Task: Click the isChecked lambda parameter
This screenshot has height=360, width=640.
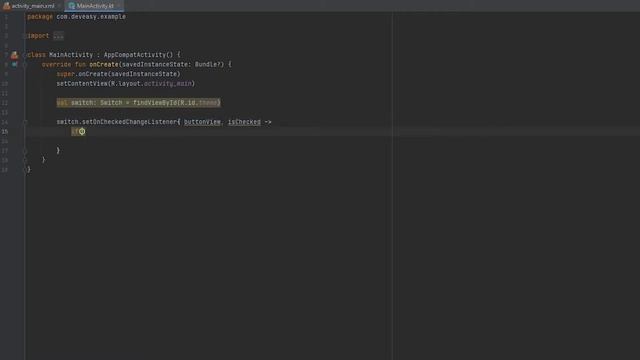Action: (244, 122)
